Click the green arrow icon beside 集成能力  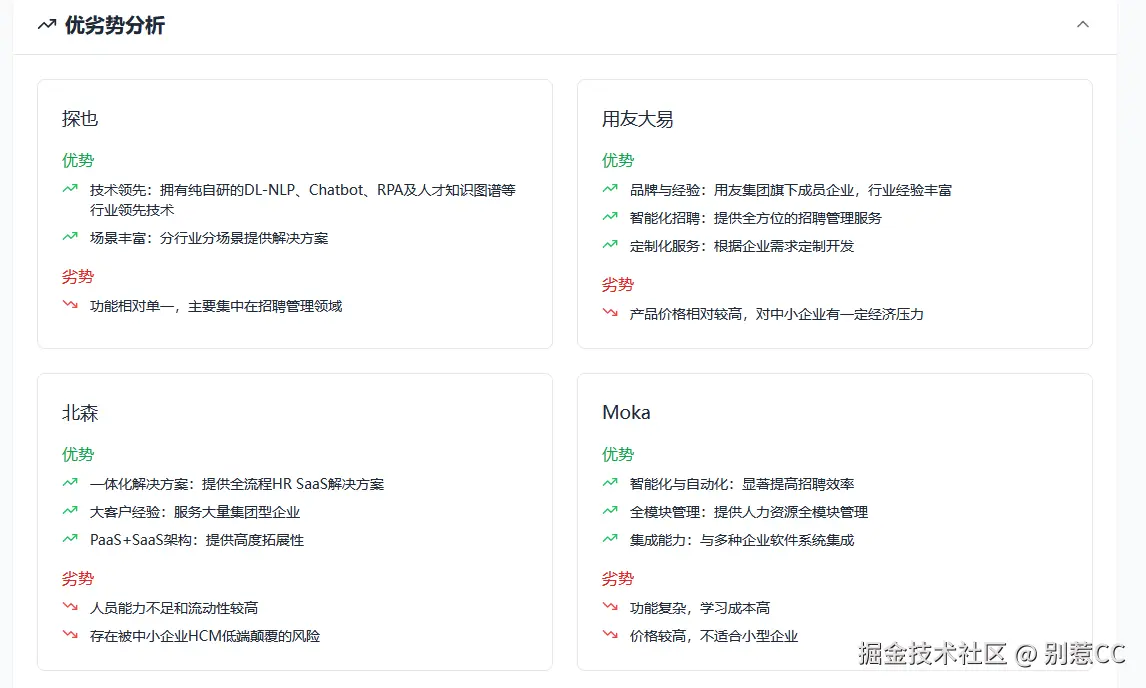610,539
